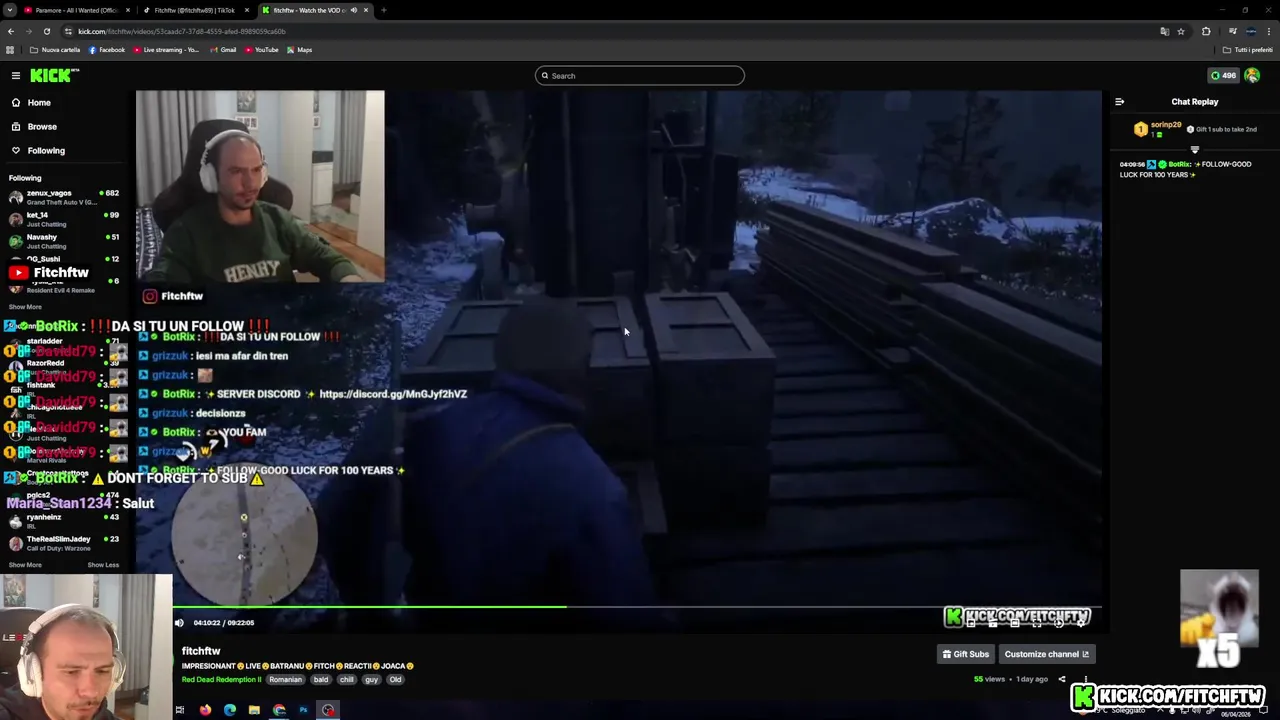The image size is (1280, 720).
Task: Select Navashy in the Following list
Action: 62,241
